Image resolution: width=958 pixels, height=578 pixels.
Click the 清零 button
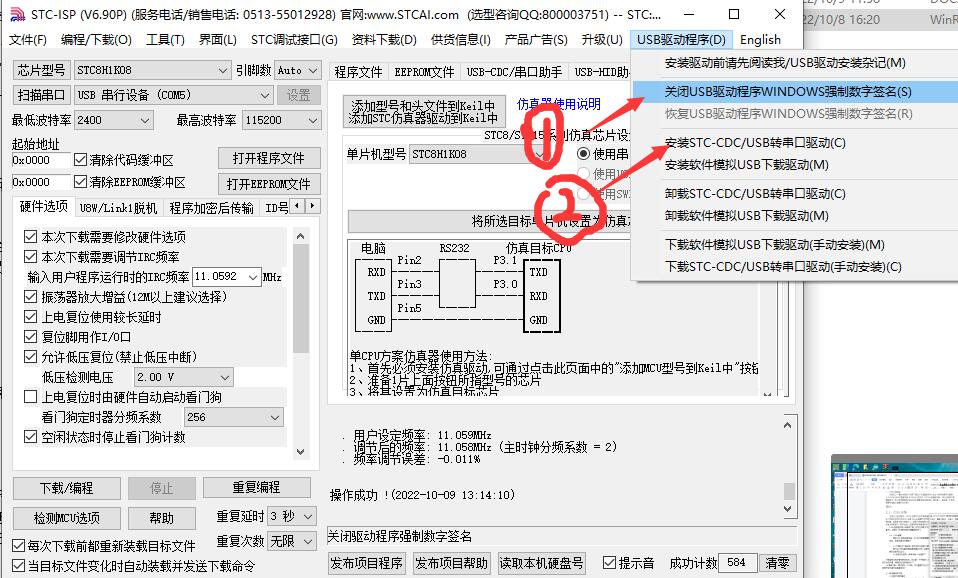pos(777,563)
